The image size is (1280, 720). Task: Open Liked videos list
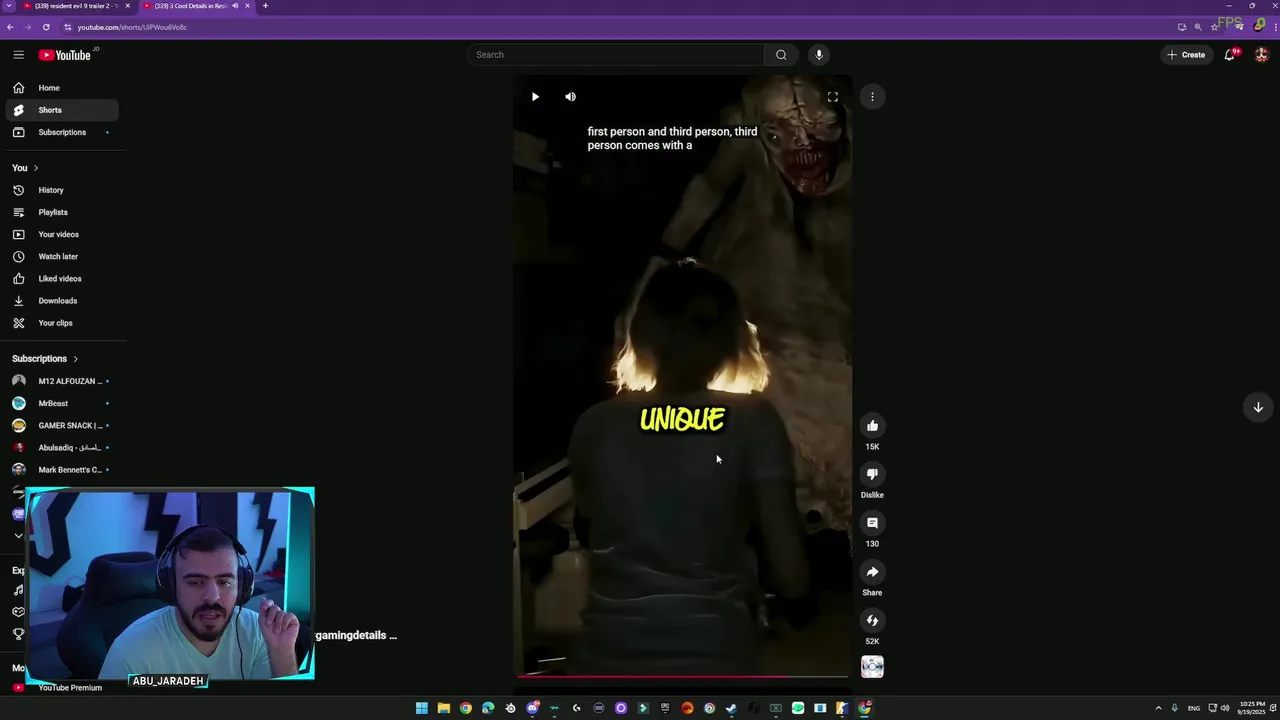click(x=62, y=278)
